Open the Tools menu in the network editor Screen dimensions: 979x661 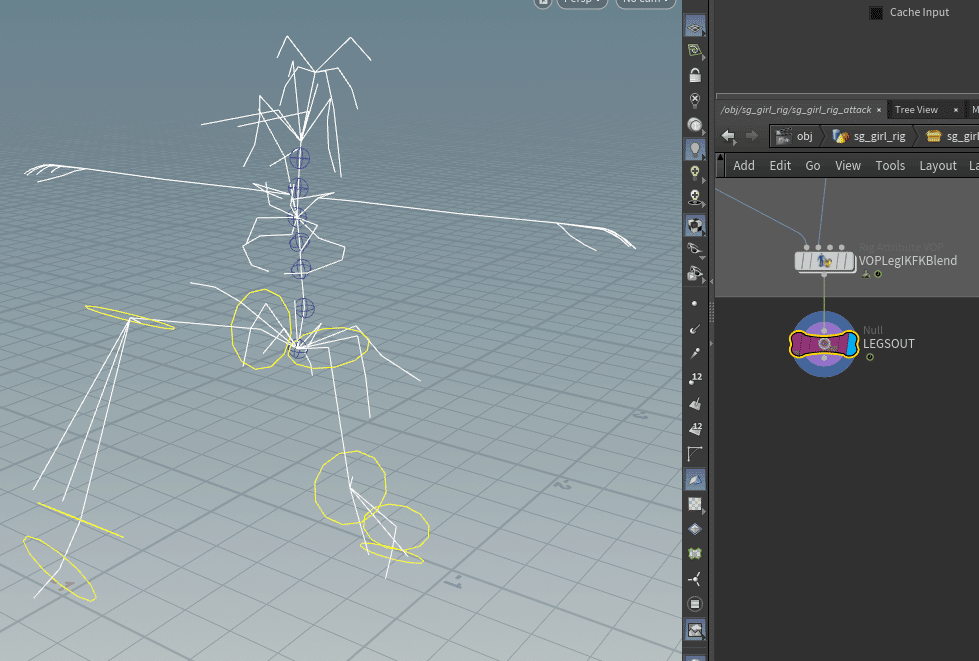[x=890, y=165]
